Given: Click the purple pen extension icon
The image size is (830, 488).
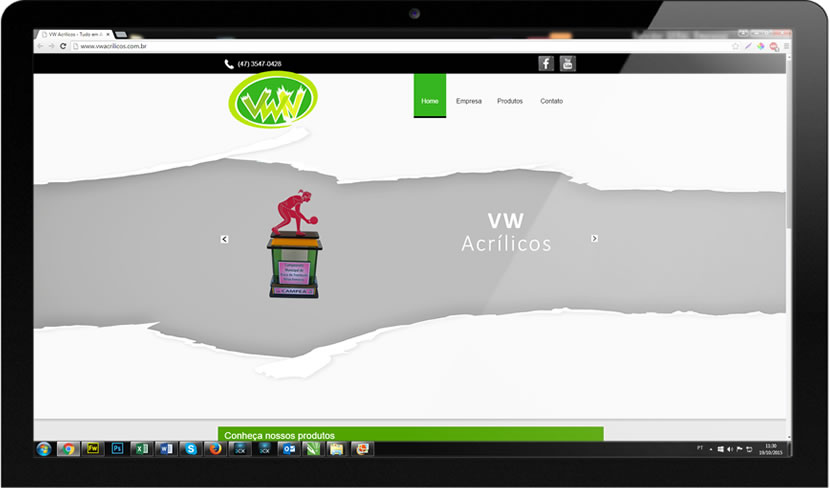Looking at the screenshot, I should point(748,47).
